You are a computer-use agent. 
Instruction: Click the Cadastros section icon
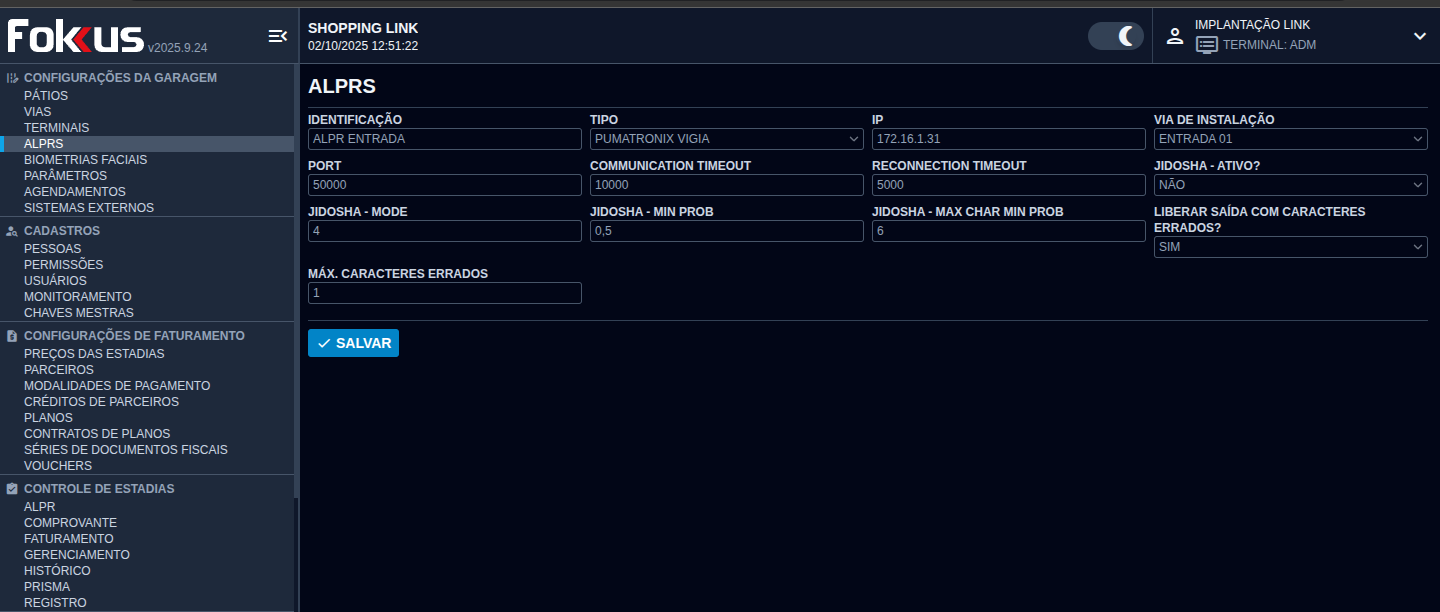tap(12, 231)
